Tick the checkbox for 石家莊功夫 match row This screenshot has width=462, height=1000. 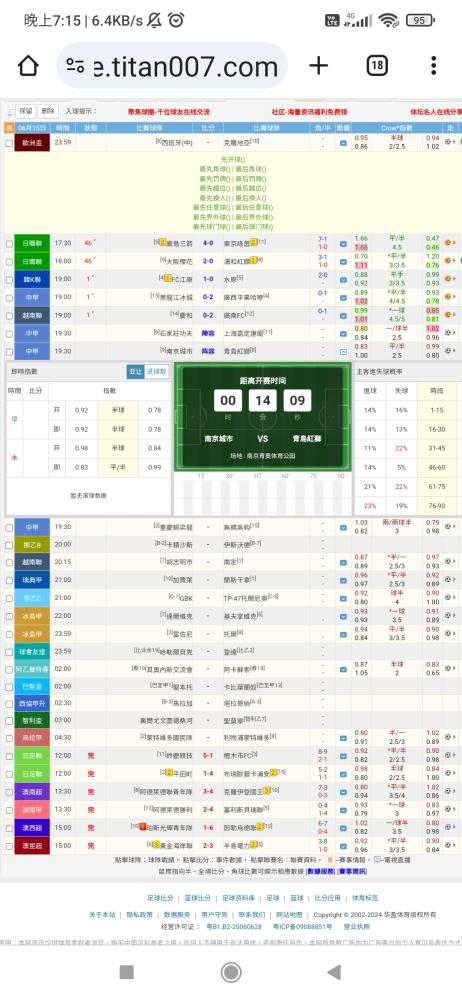click(9, 333)
